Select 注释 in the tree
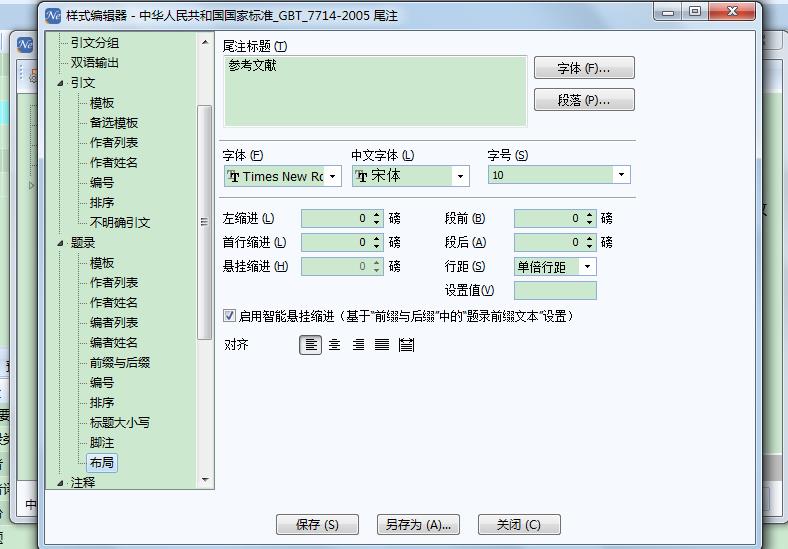The image size is (788, 549). 83,483
